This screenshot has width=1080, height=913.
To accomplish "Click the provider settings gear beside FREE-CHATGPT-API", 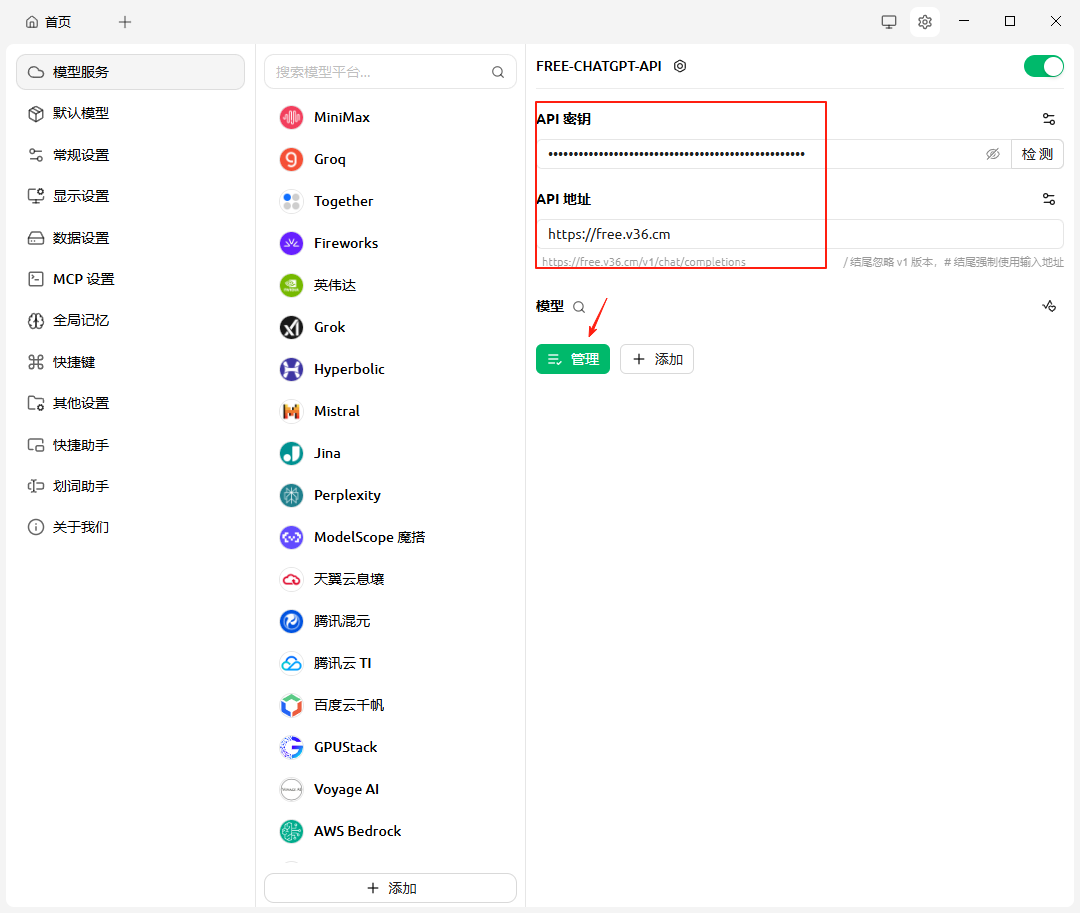I will tap(680, 66).
